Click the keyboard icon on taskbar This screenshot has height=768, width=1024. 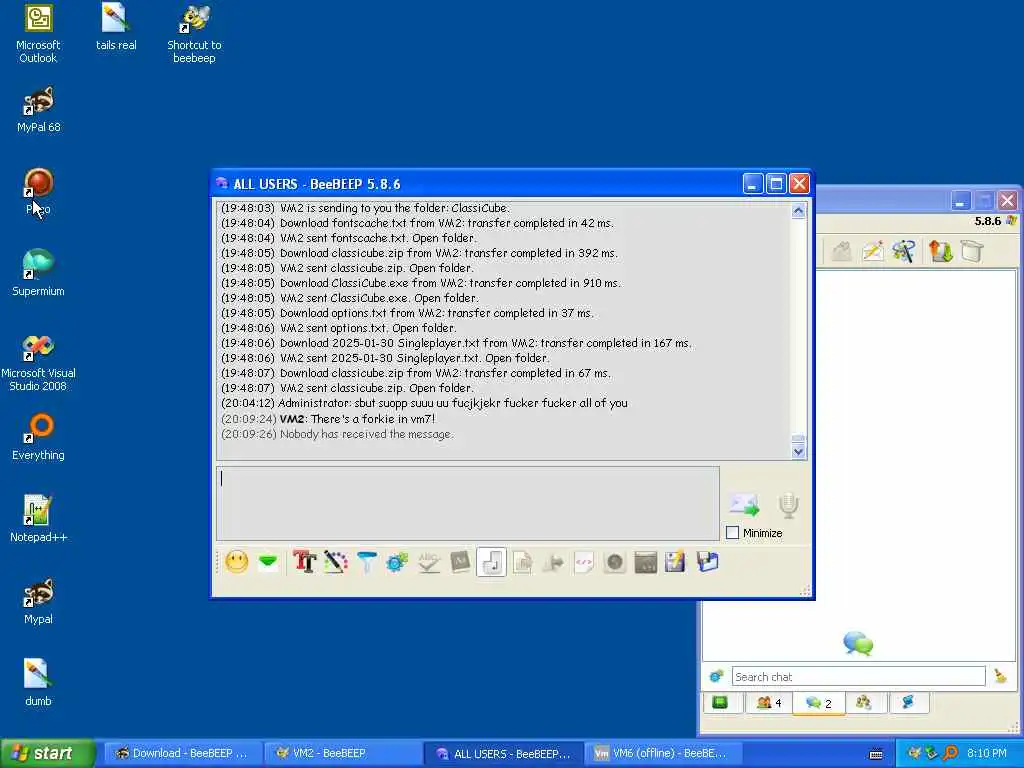pos(876,754)
